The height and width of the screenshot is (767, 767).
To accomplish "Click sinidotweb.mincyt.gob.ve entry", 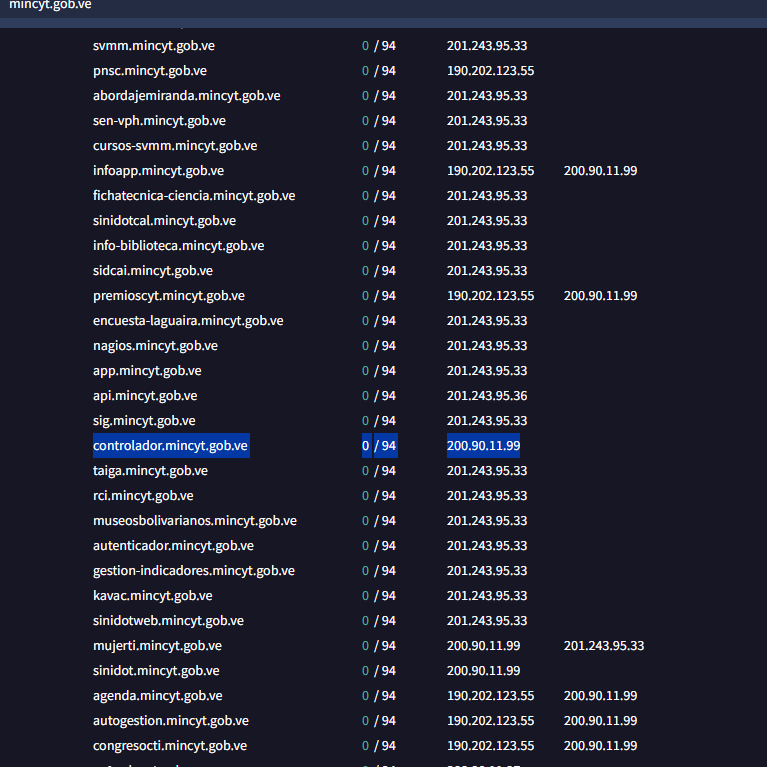I will point(168,619).
